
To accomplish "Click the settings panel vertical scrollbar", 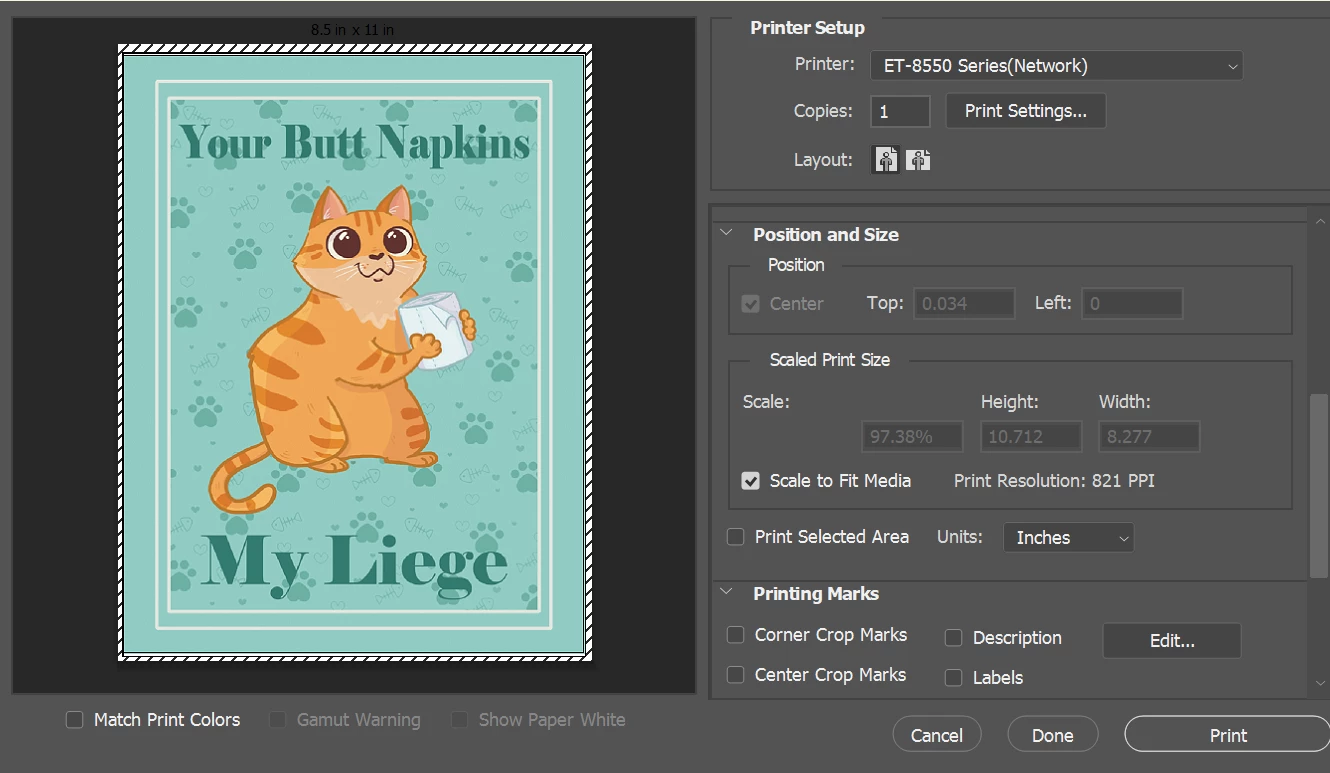I will [1319, 485].
